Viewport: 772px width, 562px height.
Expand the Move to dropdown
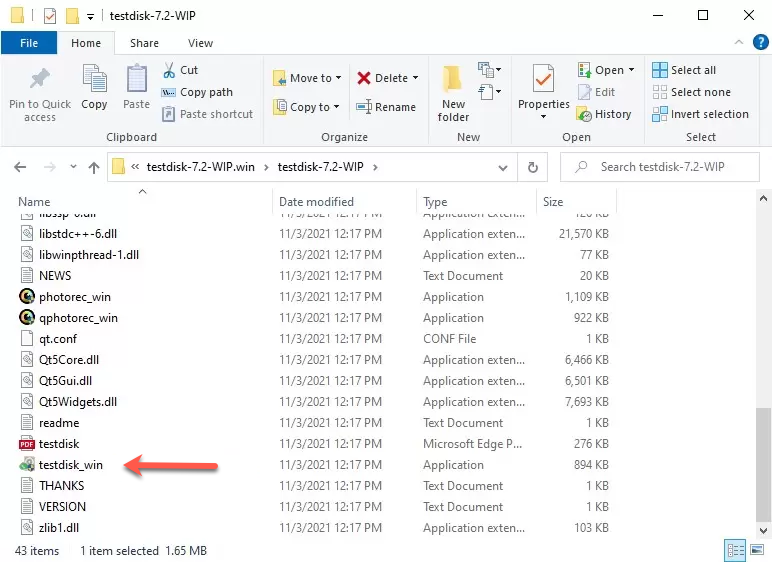pos(338,78)
